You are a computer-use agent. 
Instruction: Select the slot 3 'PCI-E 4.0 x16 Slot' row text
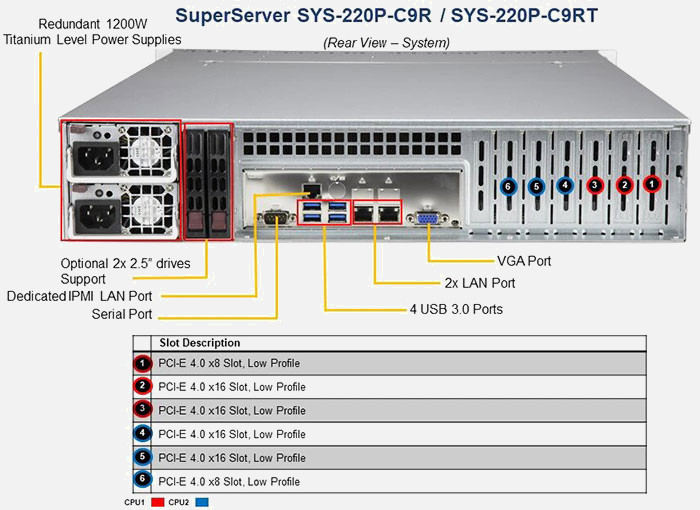pyautogui.click(x=232, y=410)
